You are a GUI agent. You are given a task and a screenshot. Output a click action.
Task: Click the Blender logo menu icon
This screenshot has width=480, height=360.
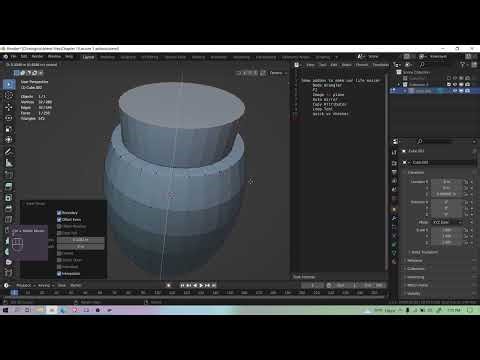6,57
